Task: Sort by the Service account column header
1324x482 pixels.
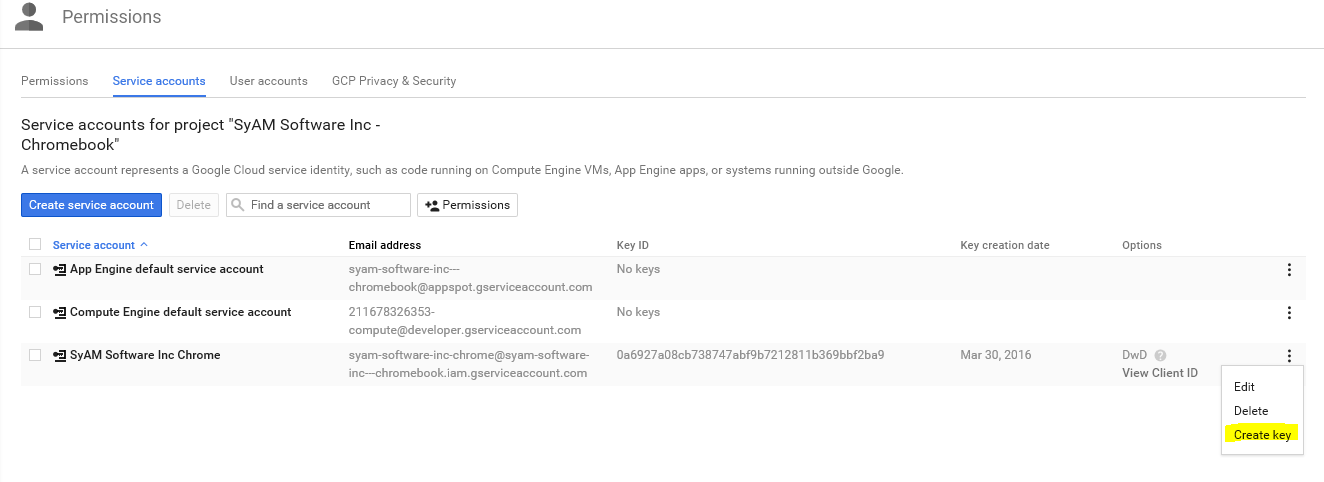Action: 94,245
